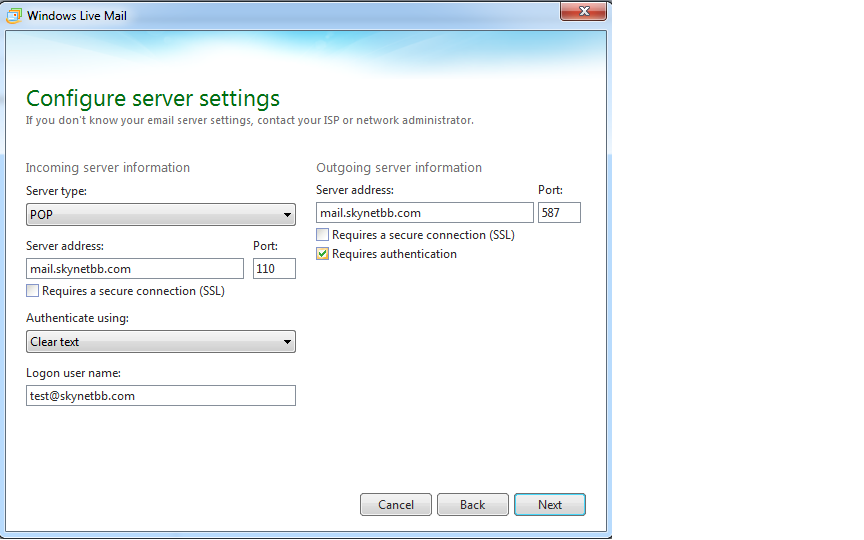Click the Windows Live Mail title text
Screen dimensions: 864x540
coord(77,16)
